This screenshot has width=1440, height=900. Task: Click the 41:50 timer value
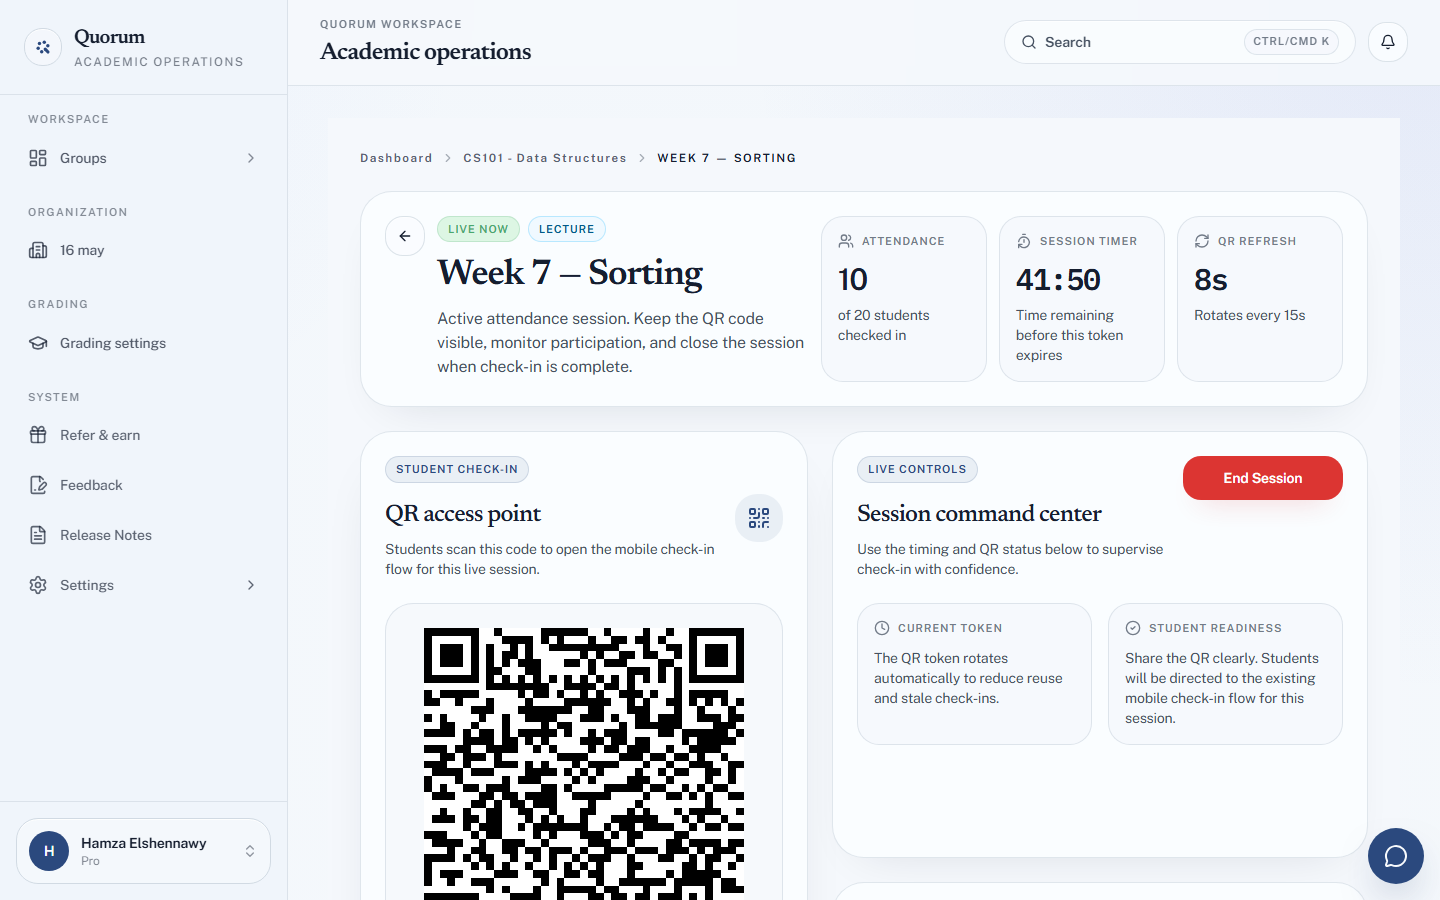[x=1058, y=280]
